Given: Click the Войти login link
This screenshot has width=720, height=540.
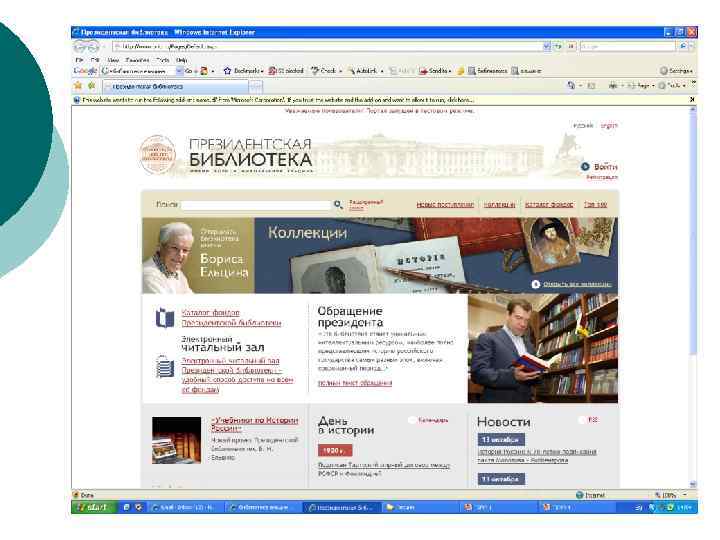Looking at the screenshot, I should point(605,167).
